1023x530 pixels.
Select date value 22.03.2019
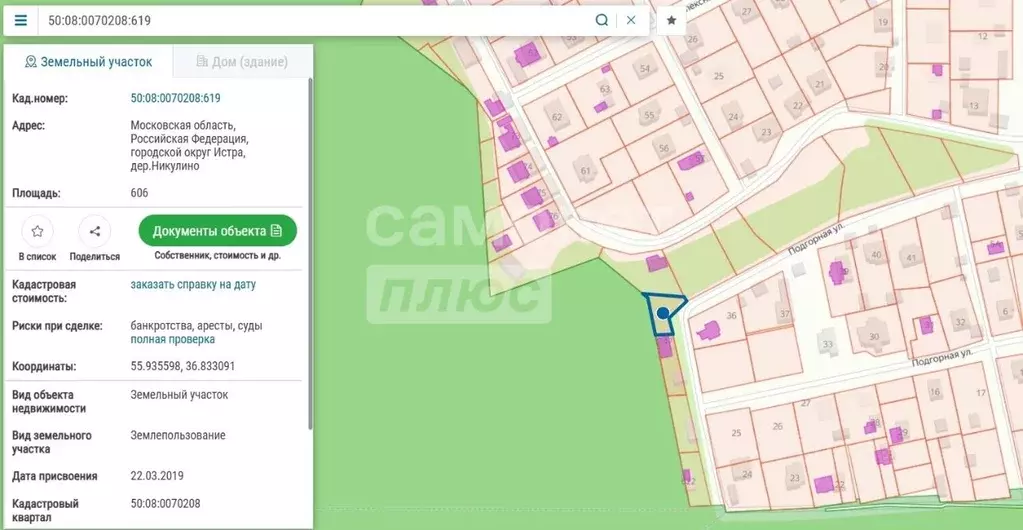[x=157, y=476]
